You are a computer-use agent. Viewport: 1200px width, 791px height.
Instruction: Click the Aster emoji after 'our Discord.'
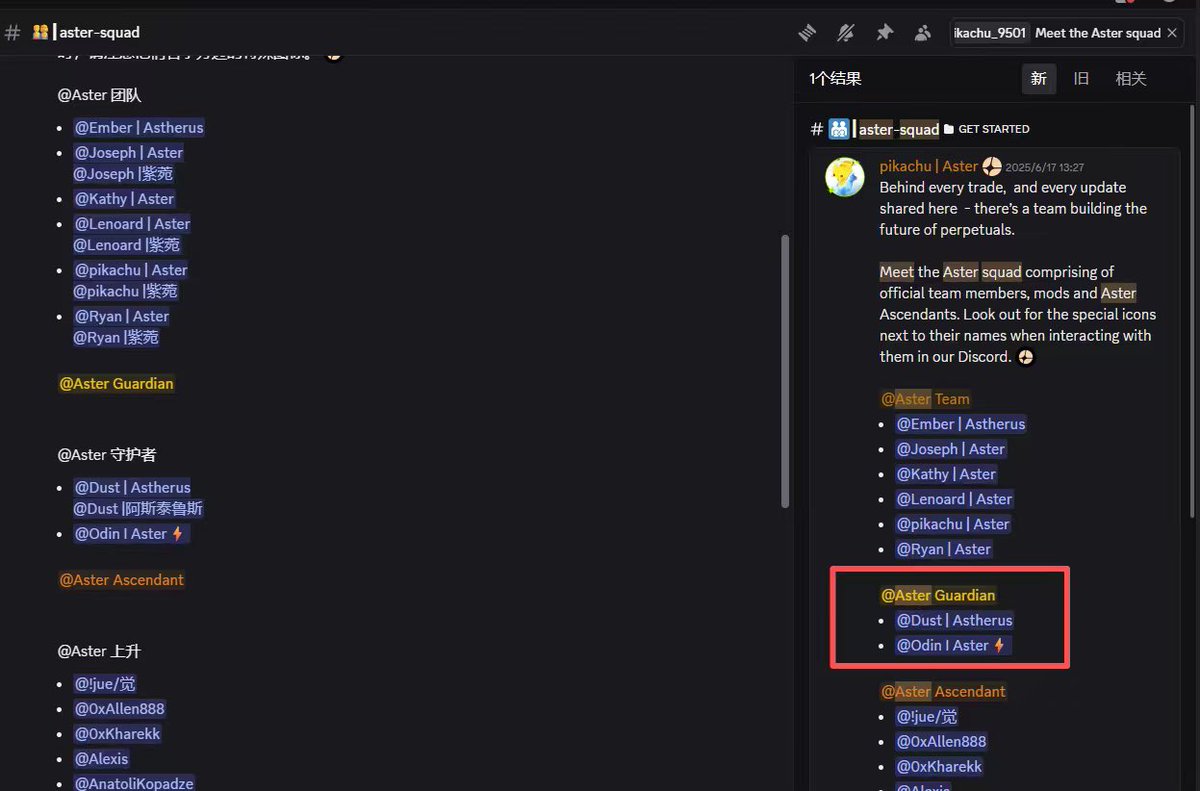point(1025,357)
